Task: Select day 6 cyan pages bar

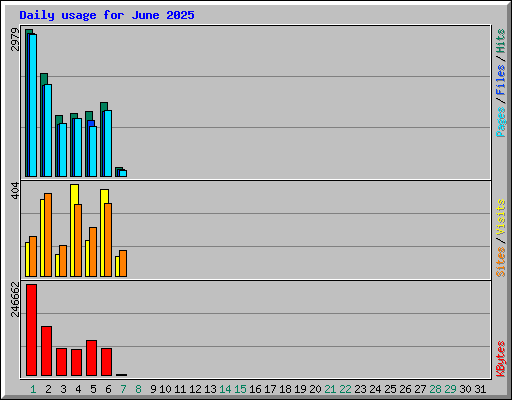Action: pyautogui.click(x=108, y=144)
